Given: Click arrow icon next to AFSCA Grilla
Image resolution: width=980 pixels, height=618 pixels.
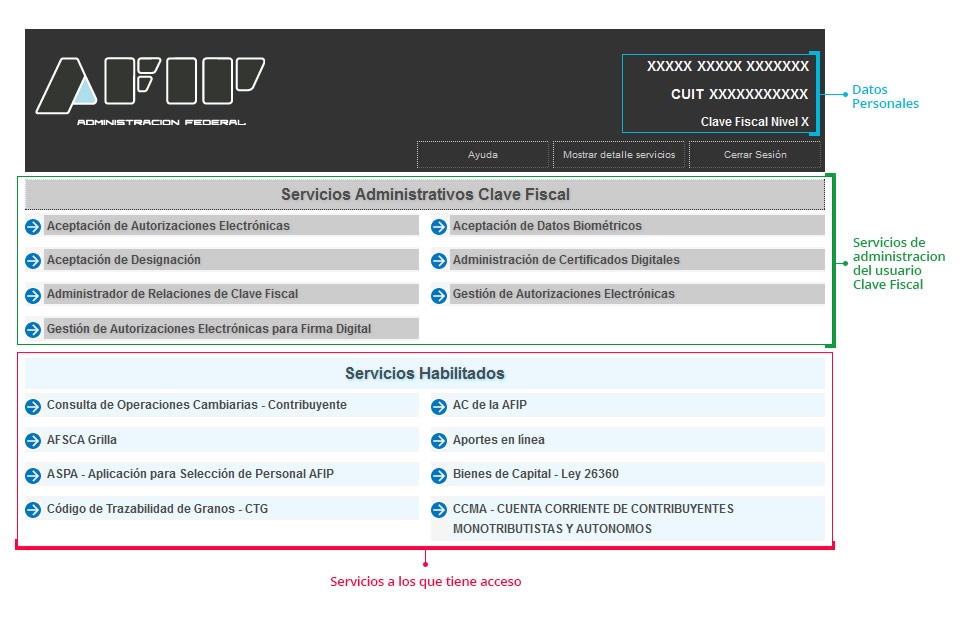Looking at the screenshot, I should pyautogui.click(x=33, y=441).
